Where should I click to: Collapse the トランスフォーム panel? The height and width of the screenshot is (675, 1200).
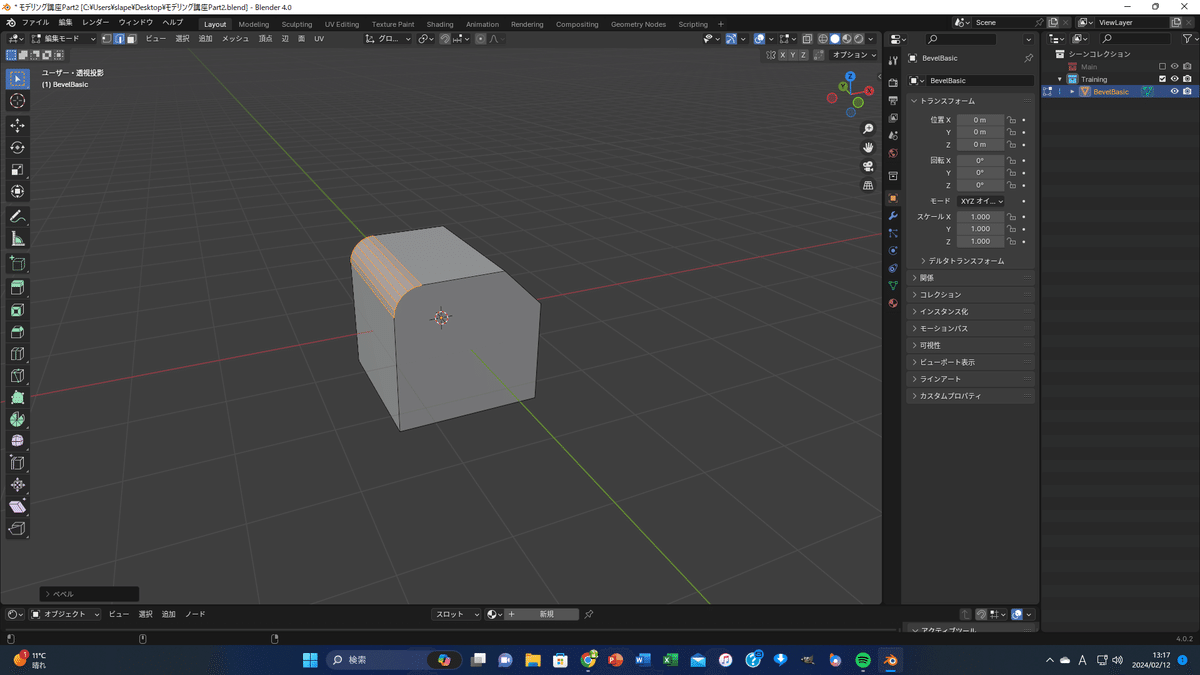tap(948, 101)
